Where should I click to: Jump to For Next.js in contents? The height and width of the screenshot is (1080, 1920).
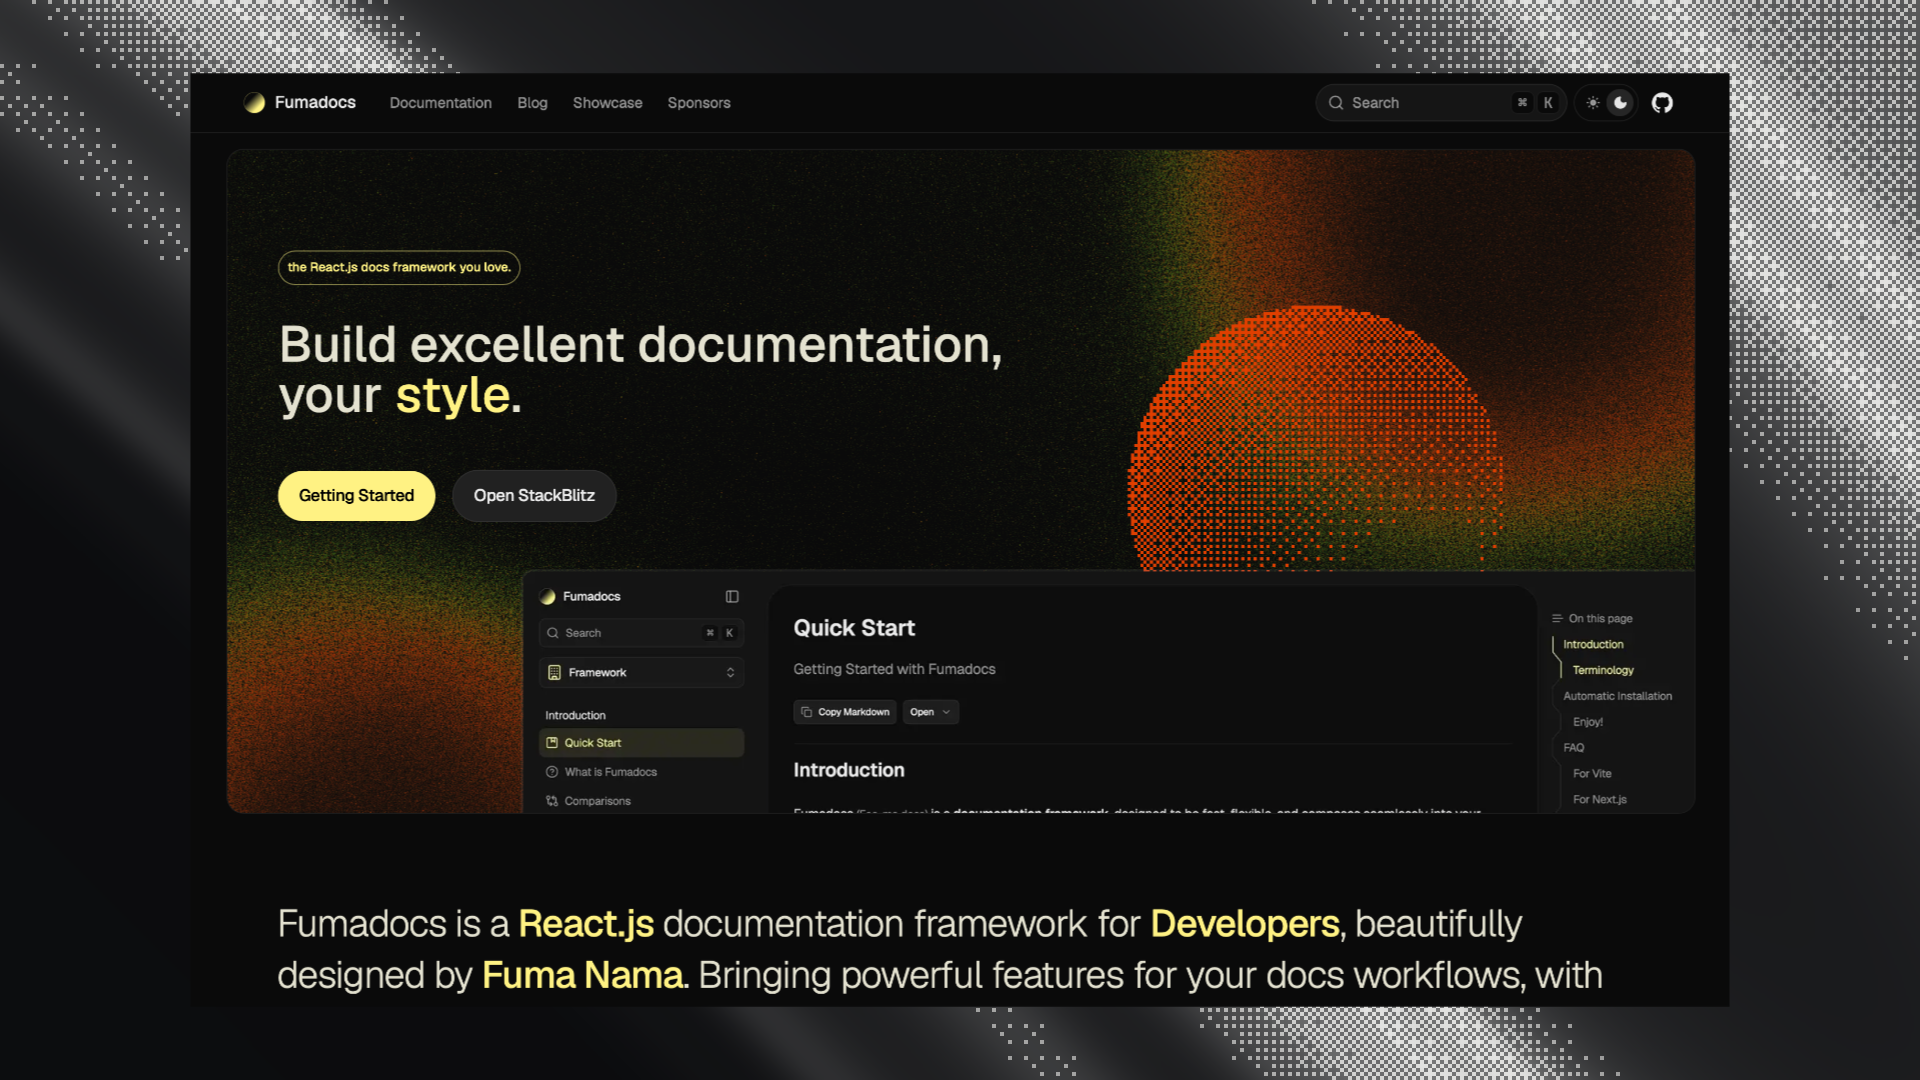pyautogui.click(x=1599, y=800)
